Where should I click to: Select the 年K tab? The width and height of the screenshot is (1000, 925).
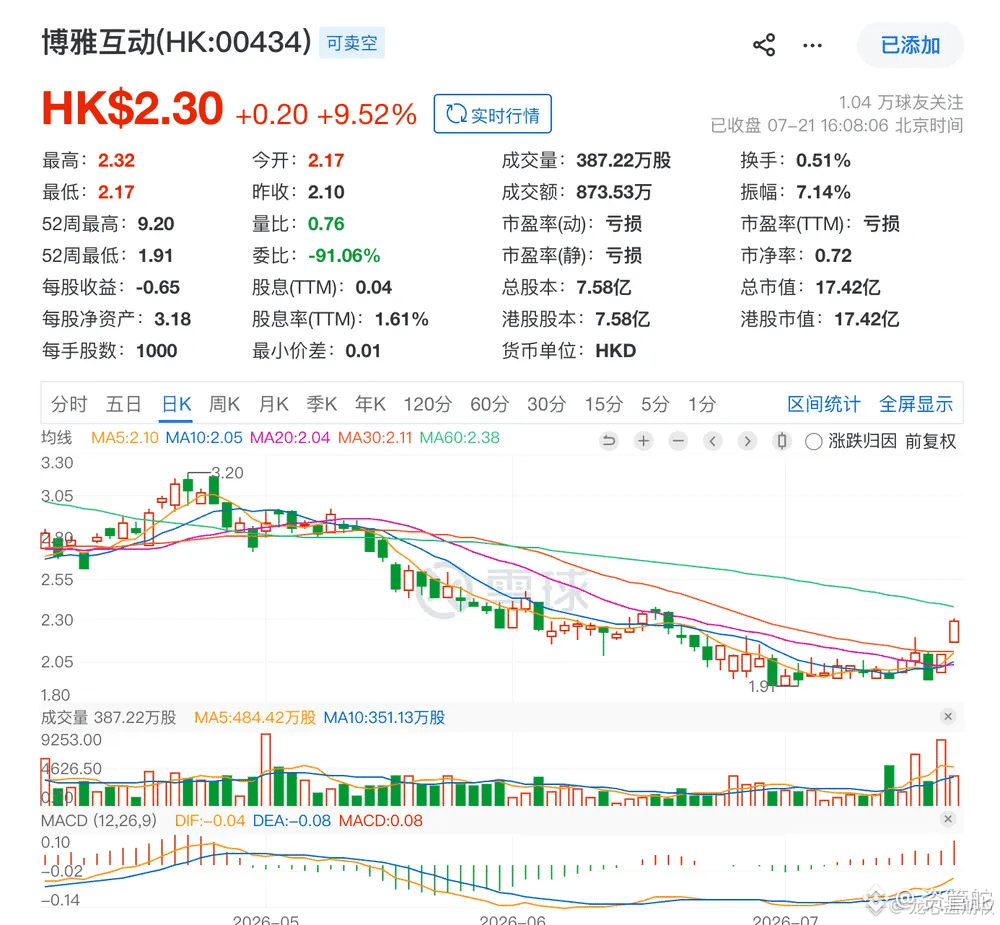[371, 404]
